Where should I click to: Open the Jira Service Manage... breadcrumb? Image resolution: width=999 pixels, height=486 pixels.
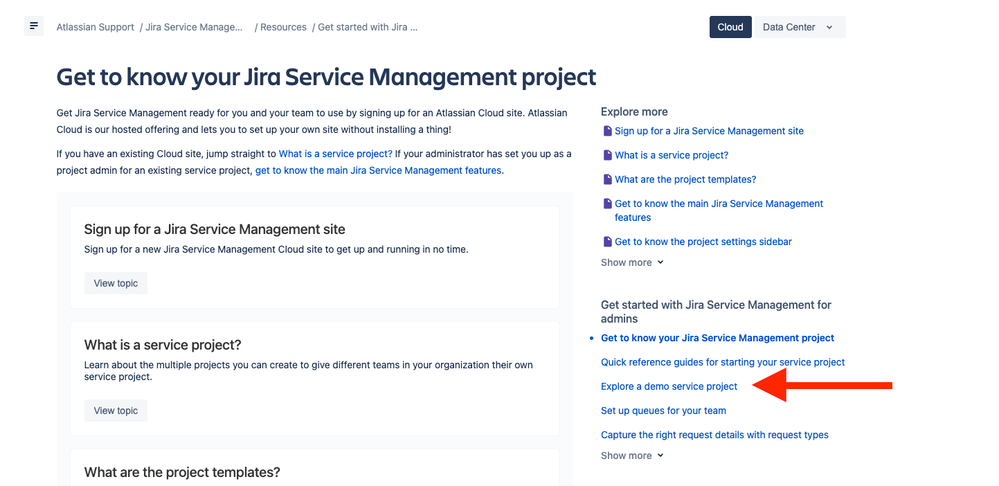194,27
